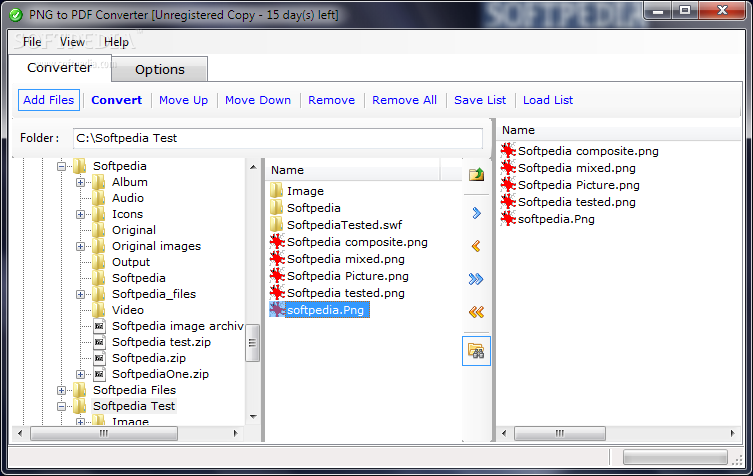Select Softpedia Picture.png in right list
Image resolution: width=753 pixels, height=476 pixels.
click(x=579, y=185)
